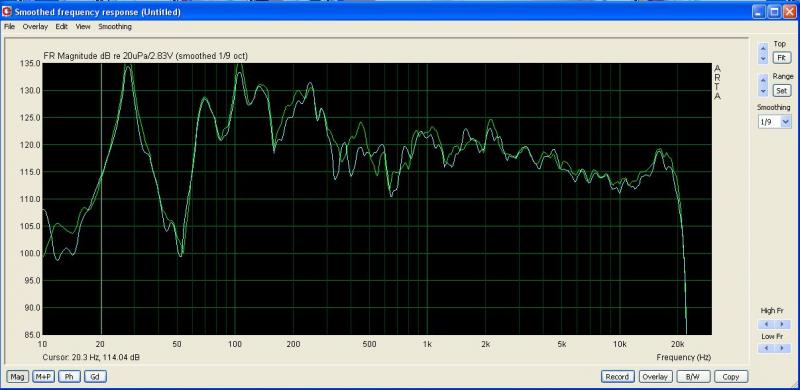Move Low Fr limit right
Image resolution: width=800 pixels, height=390 pixels.
point(782,348)
